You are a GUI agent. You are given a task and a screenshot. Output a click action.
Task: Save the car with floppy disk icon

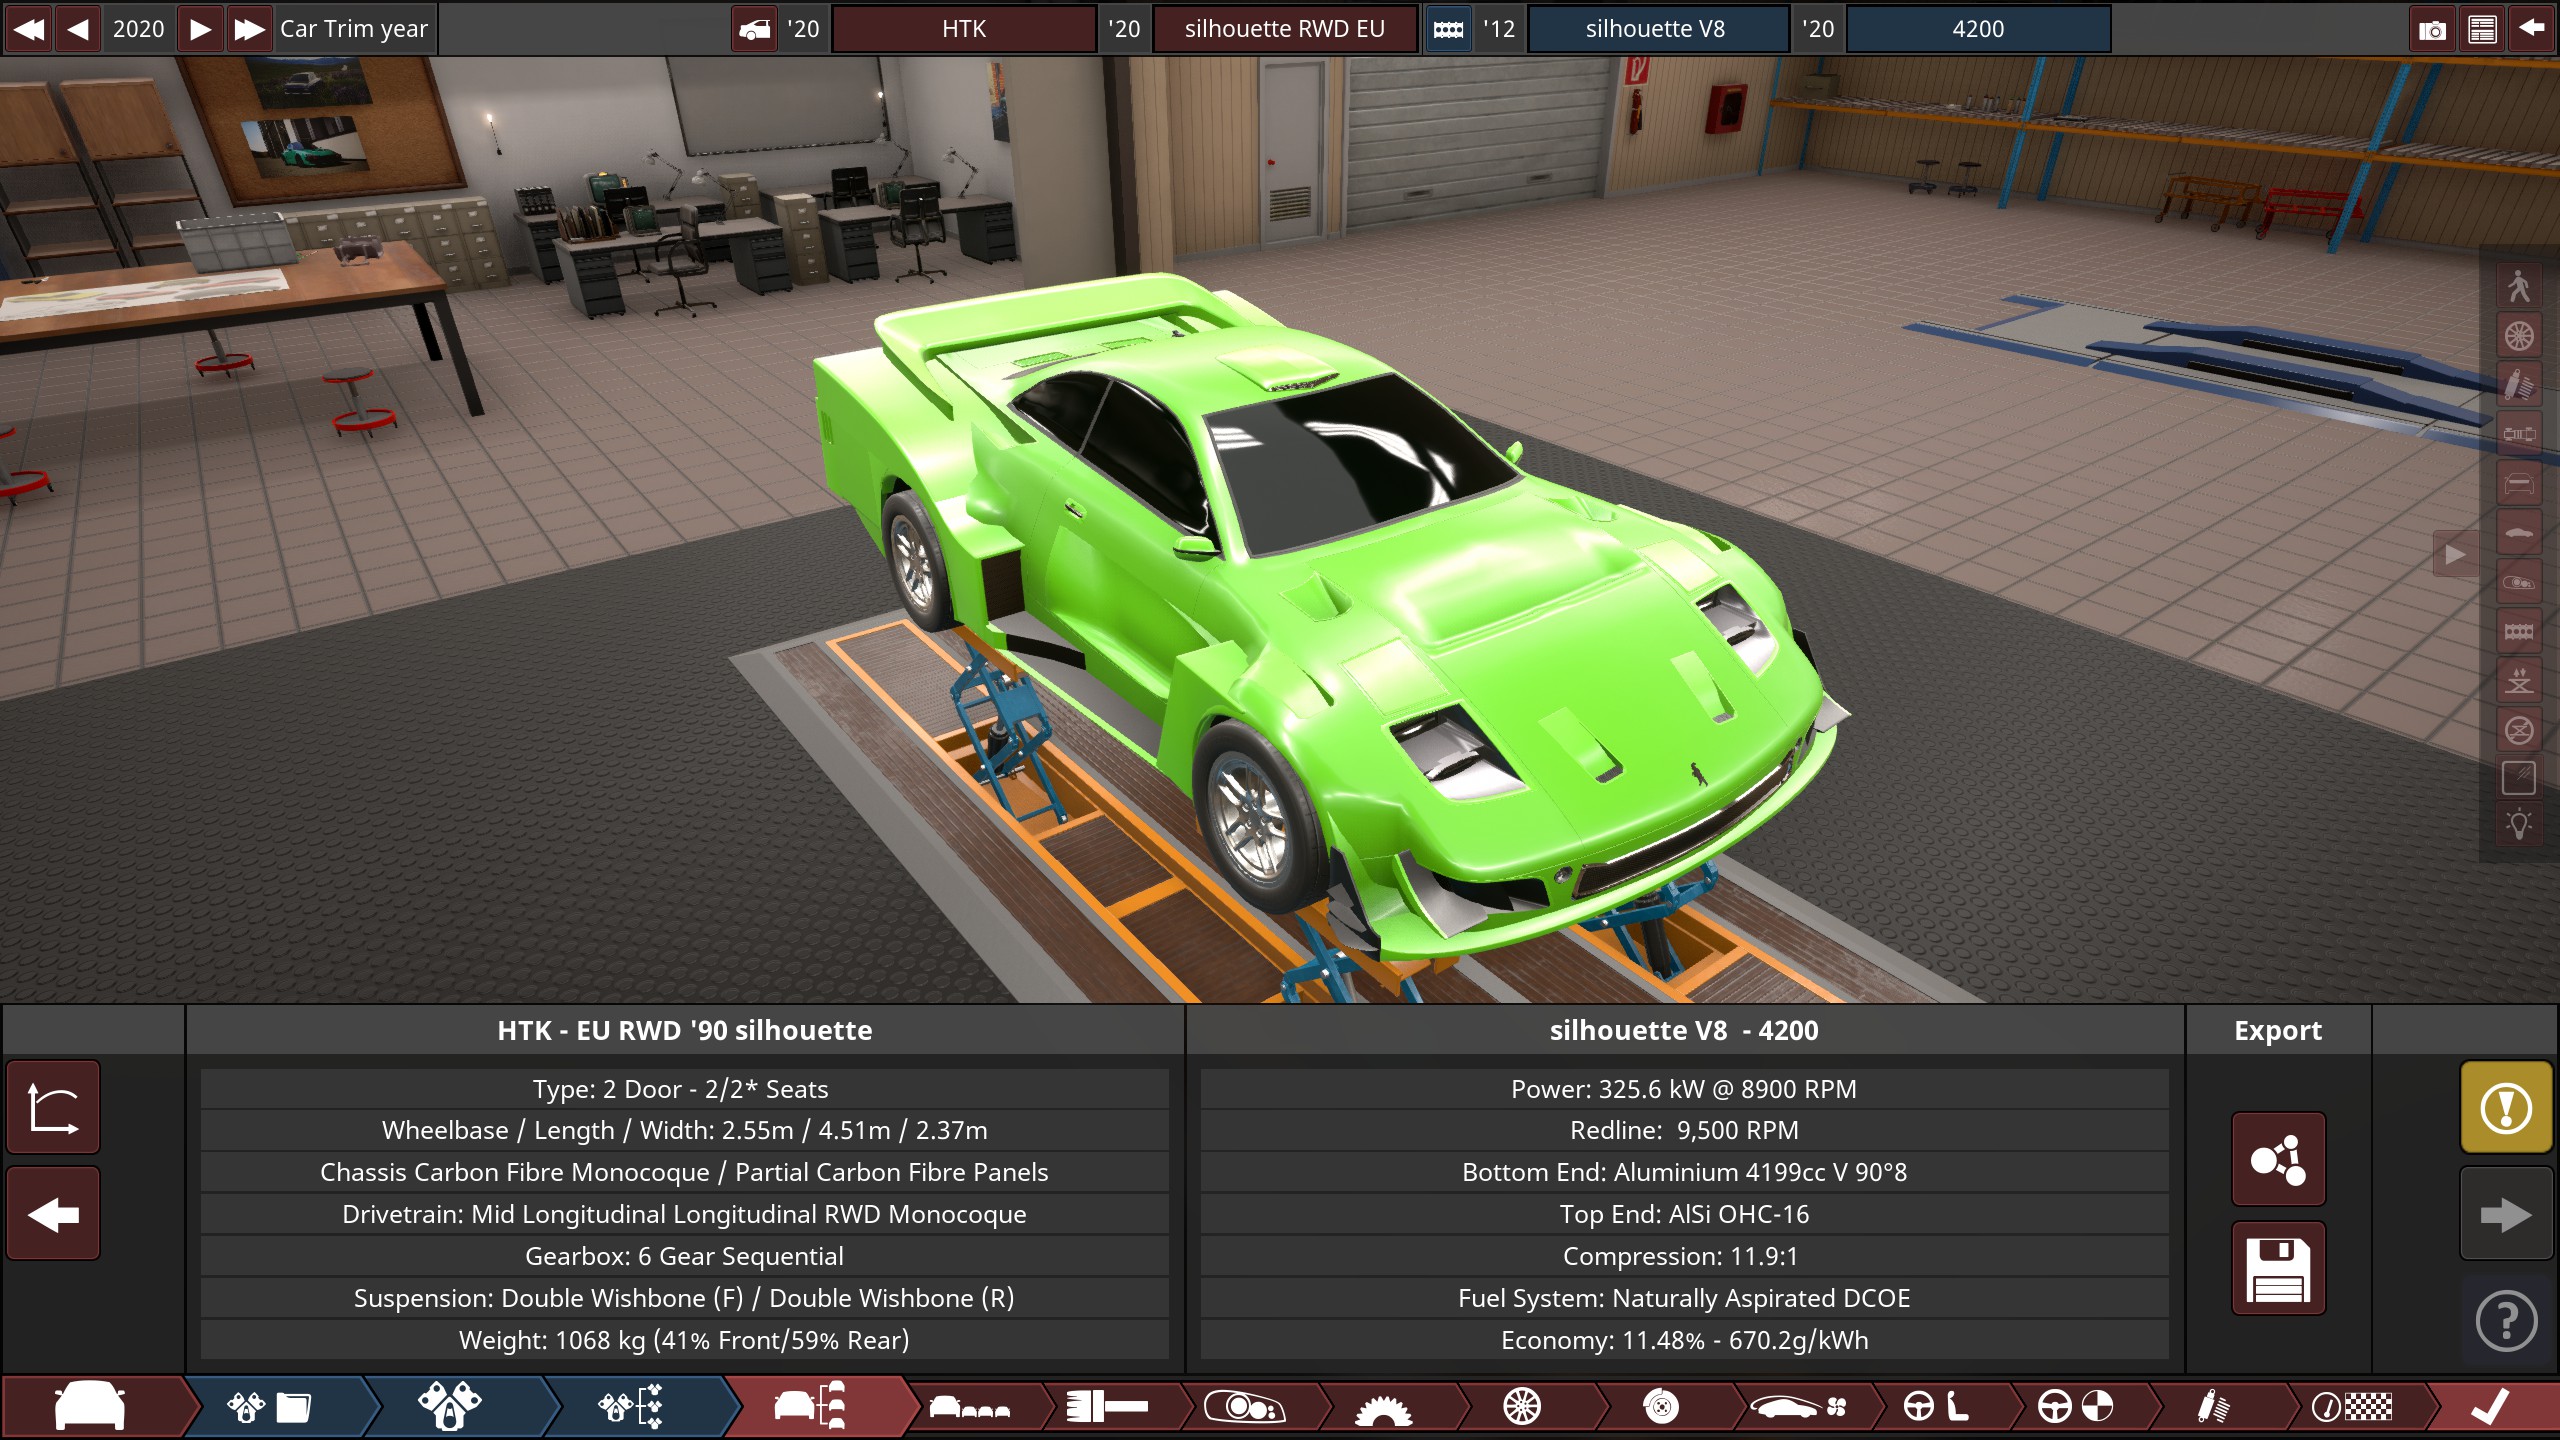click(x=2278, y=1268)
